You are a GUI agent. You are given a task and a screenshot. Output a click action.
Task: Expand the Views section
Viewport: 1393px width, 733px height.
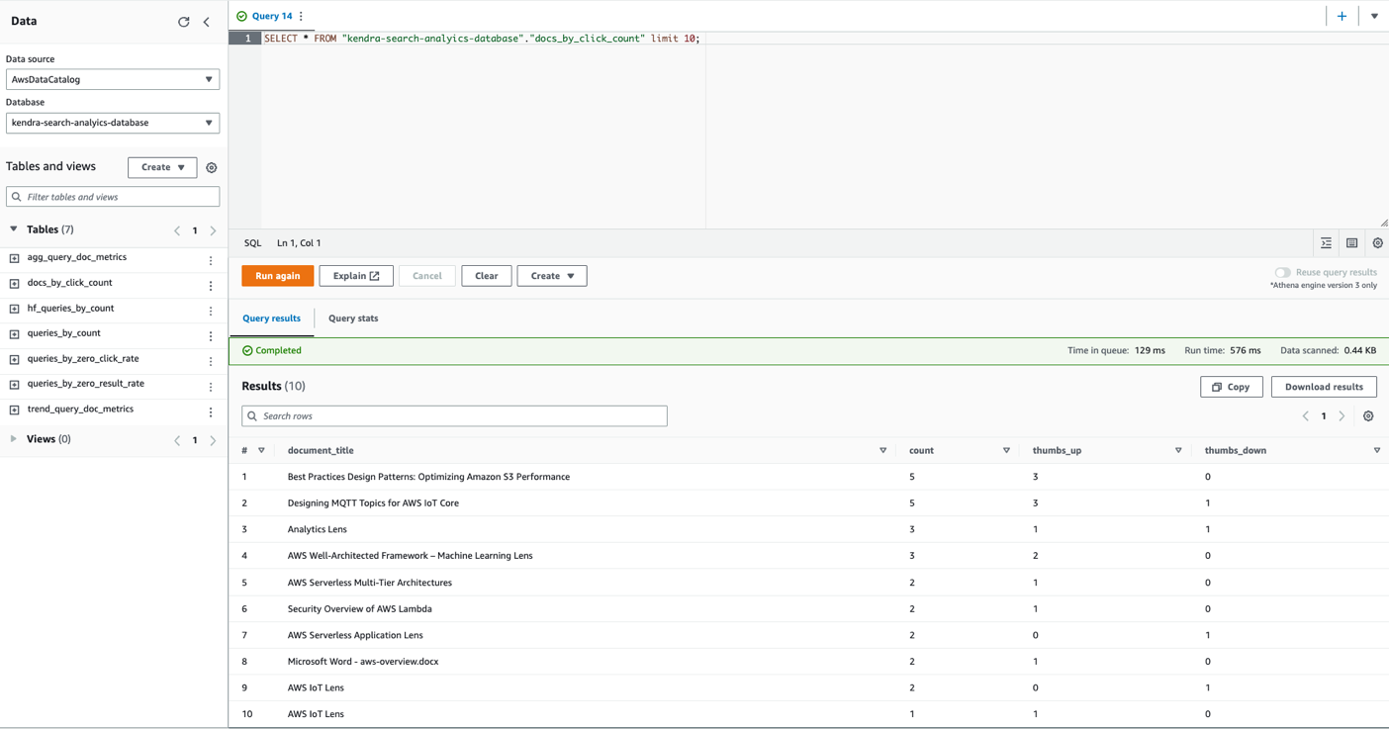[x=14, y=439]
